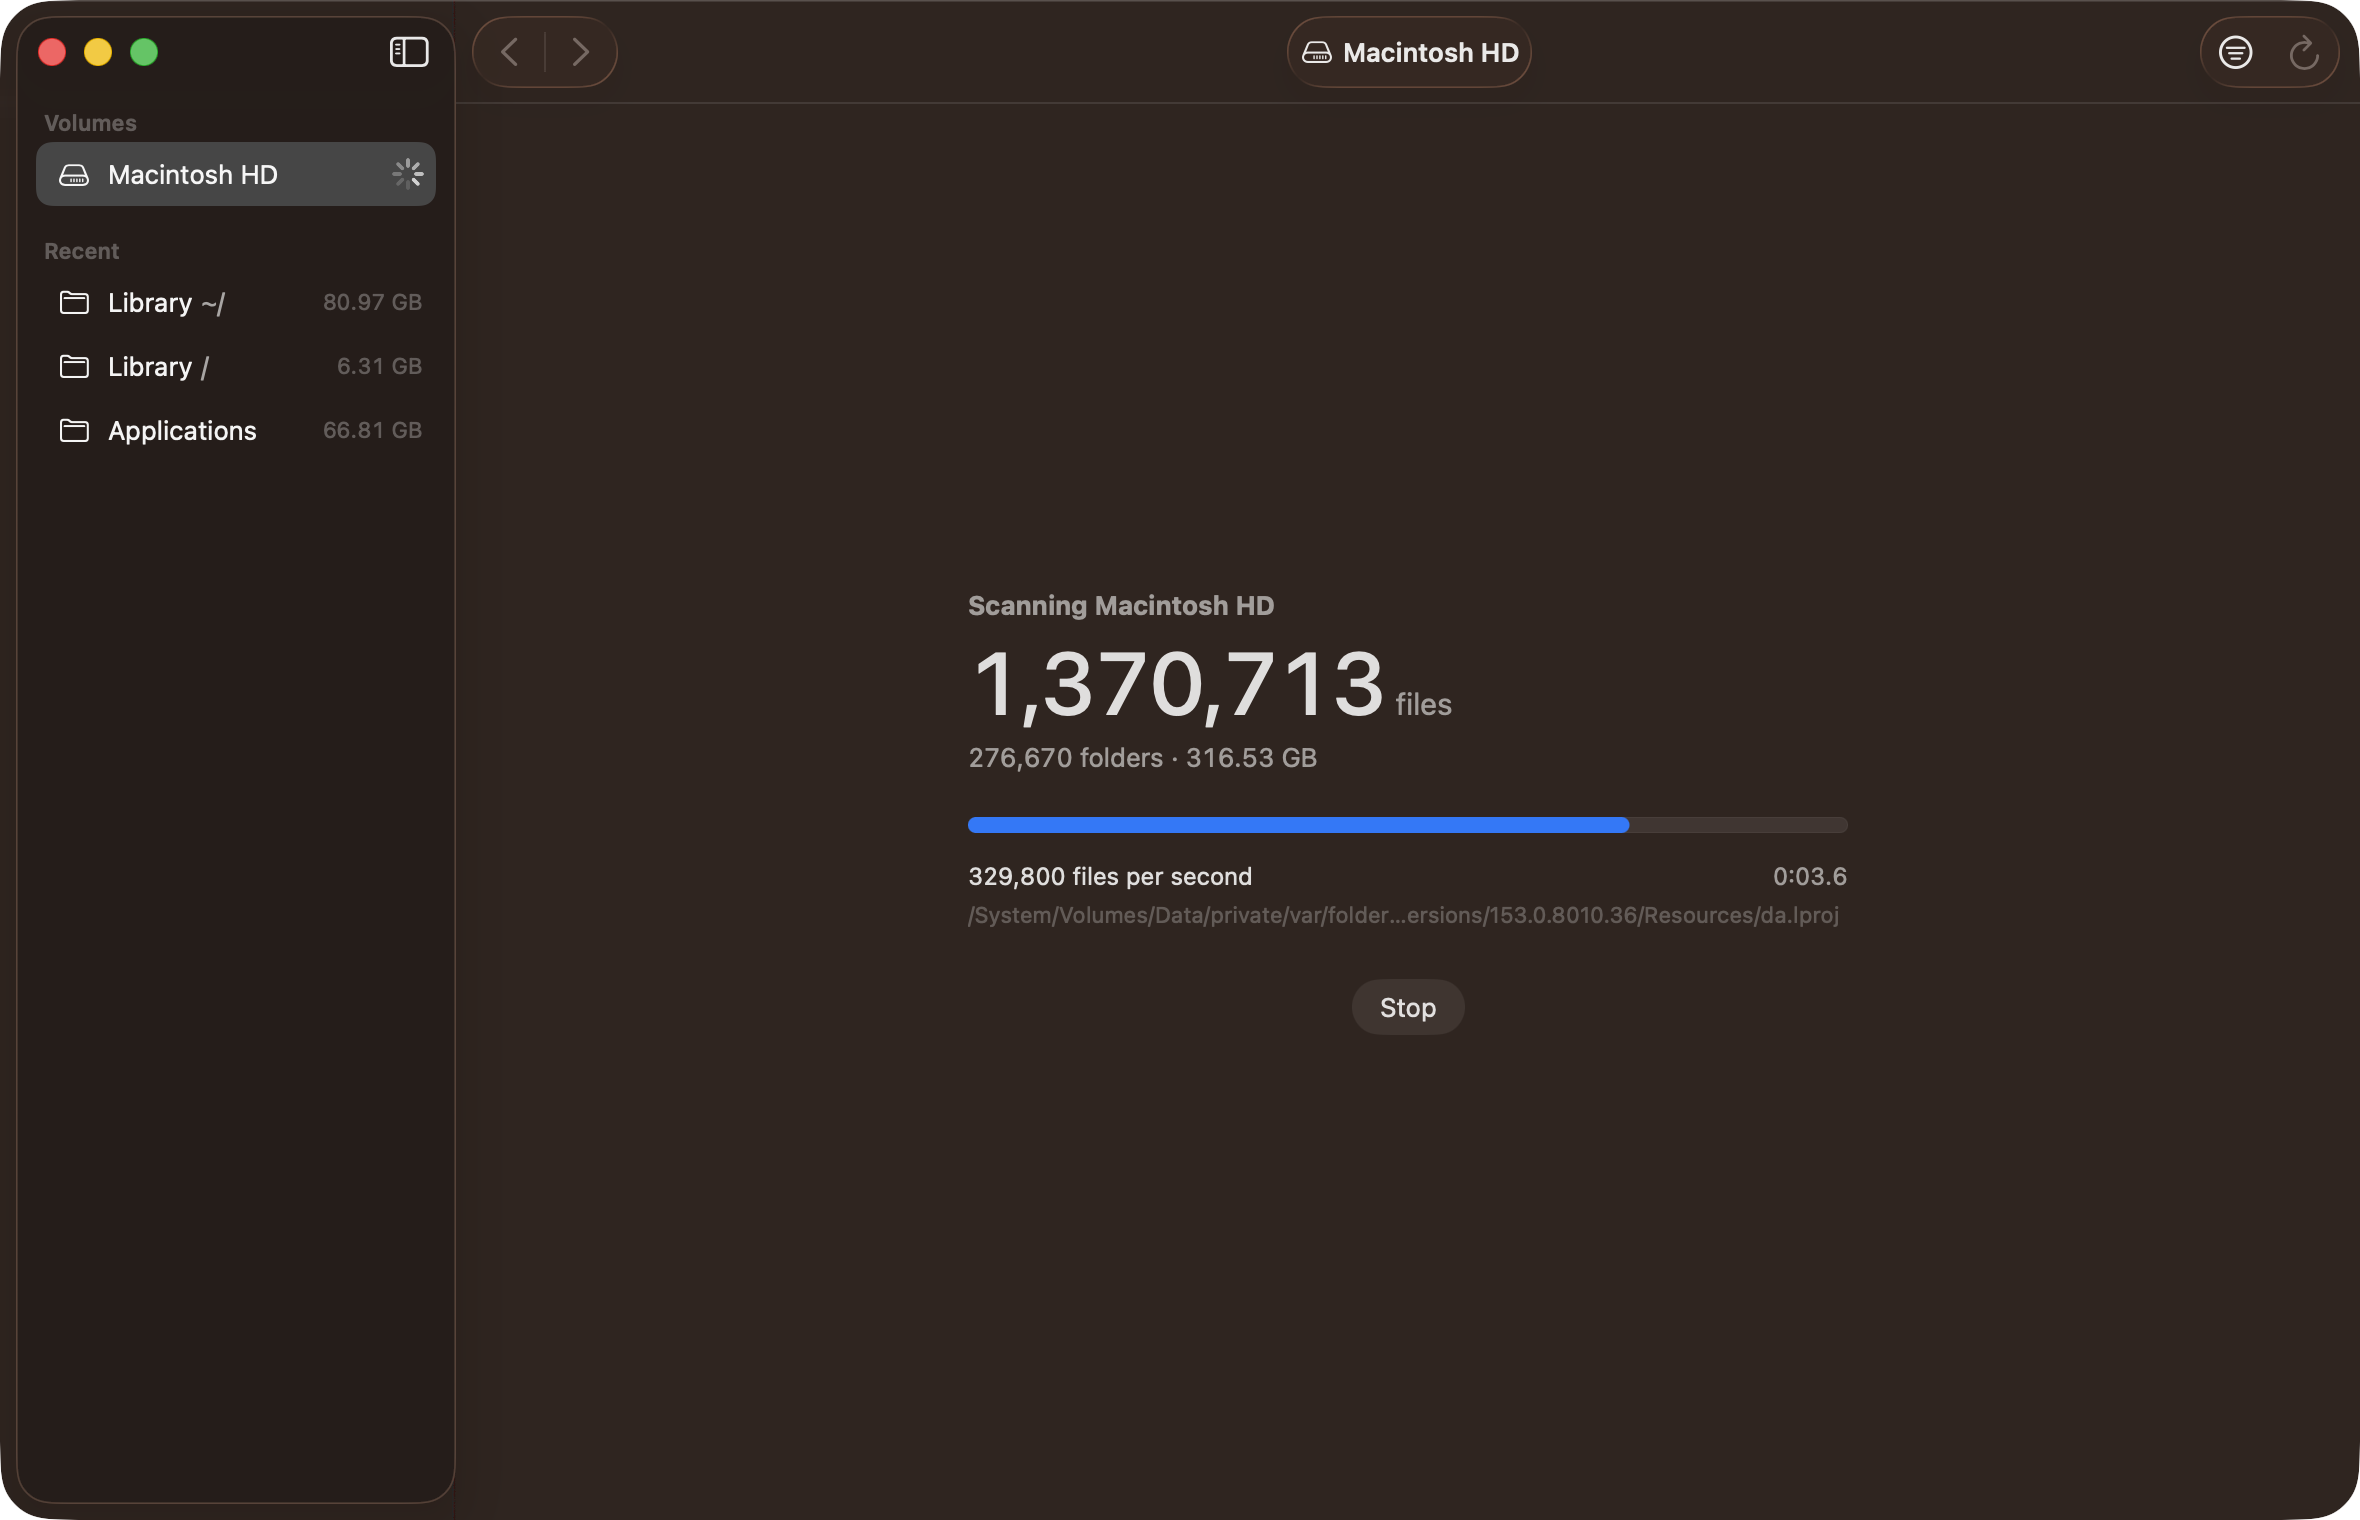
Task: Click the blue scan progress bar
Action: 1407,825
